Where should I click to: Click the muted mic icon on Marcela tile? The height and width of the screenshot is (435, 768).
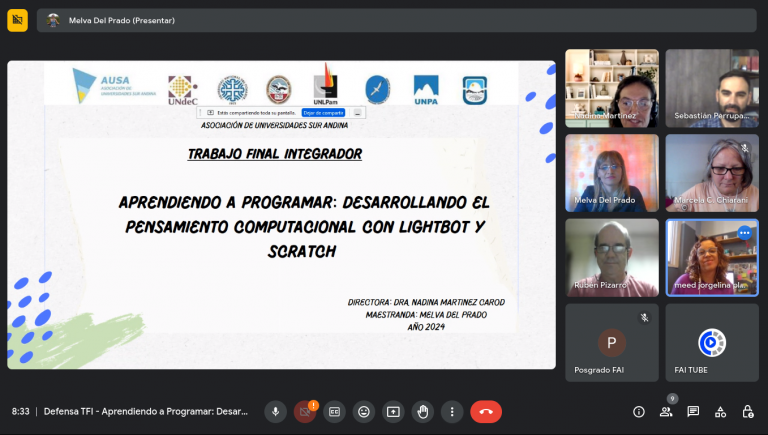745,148
